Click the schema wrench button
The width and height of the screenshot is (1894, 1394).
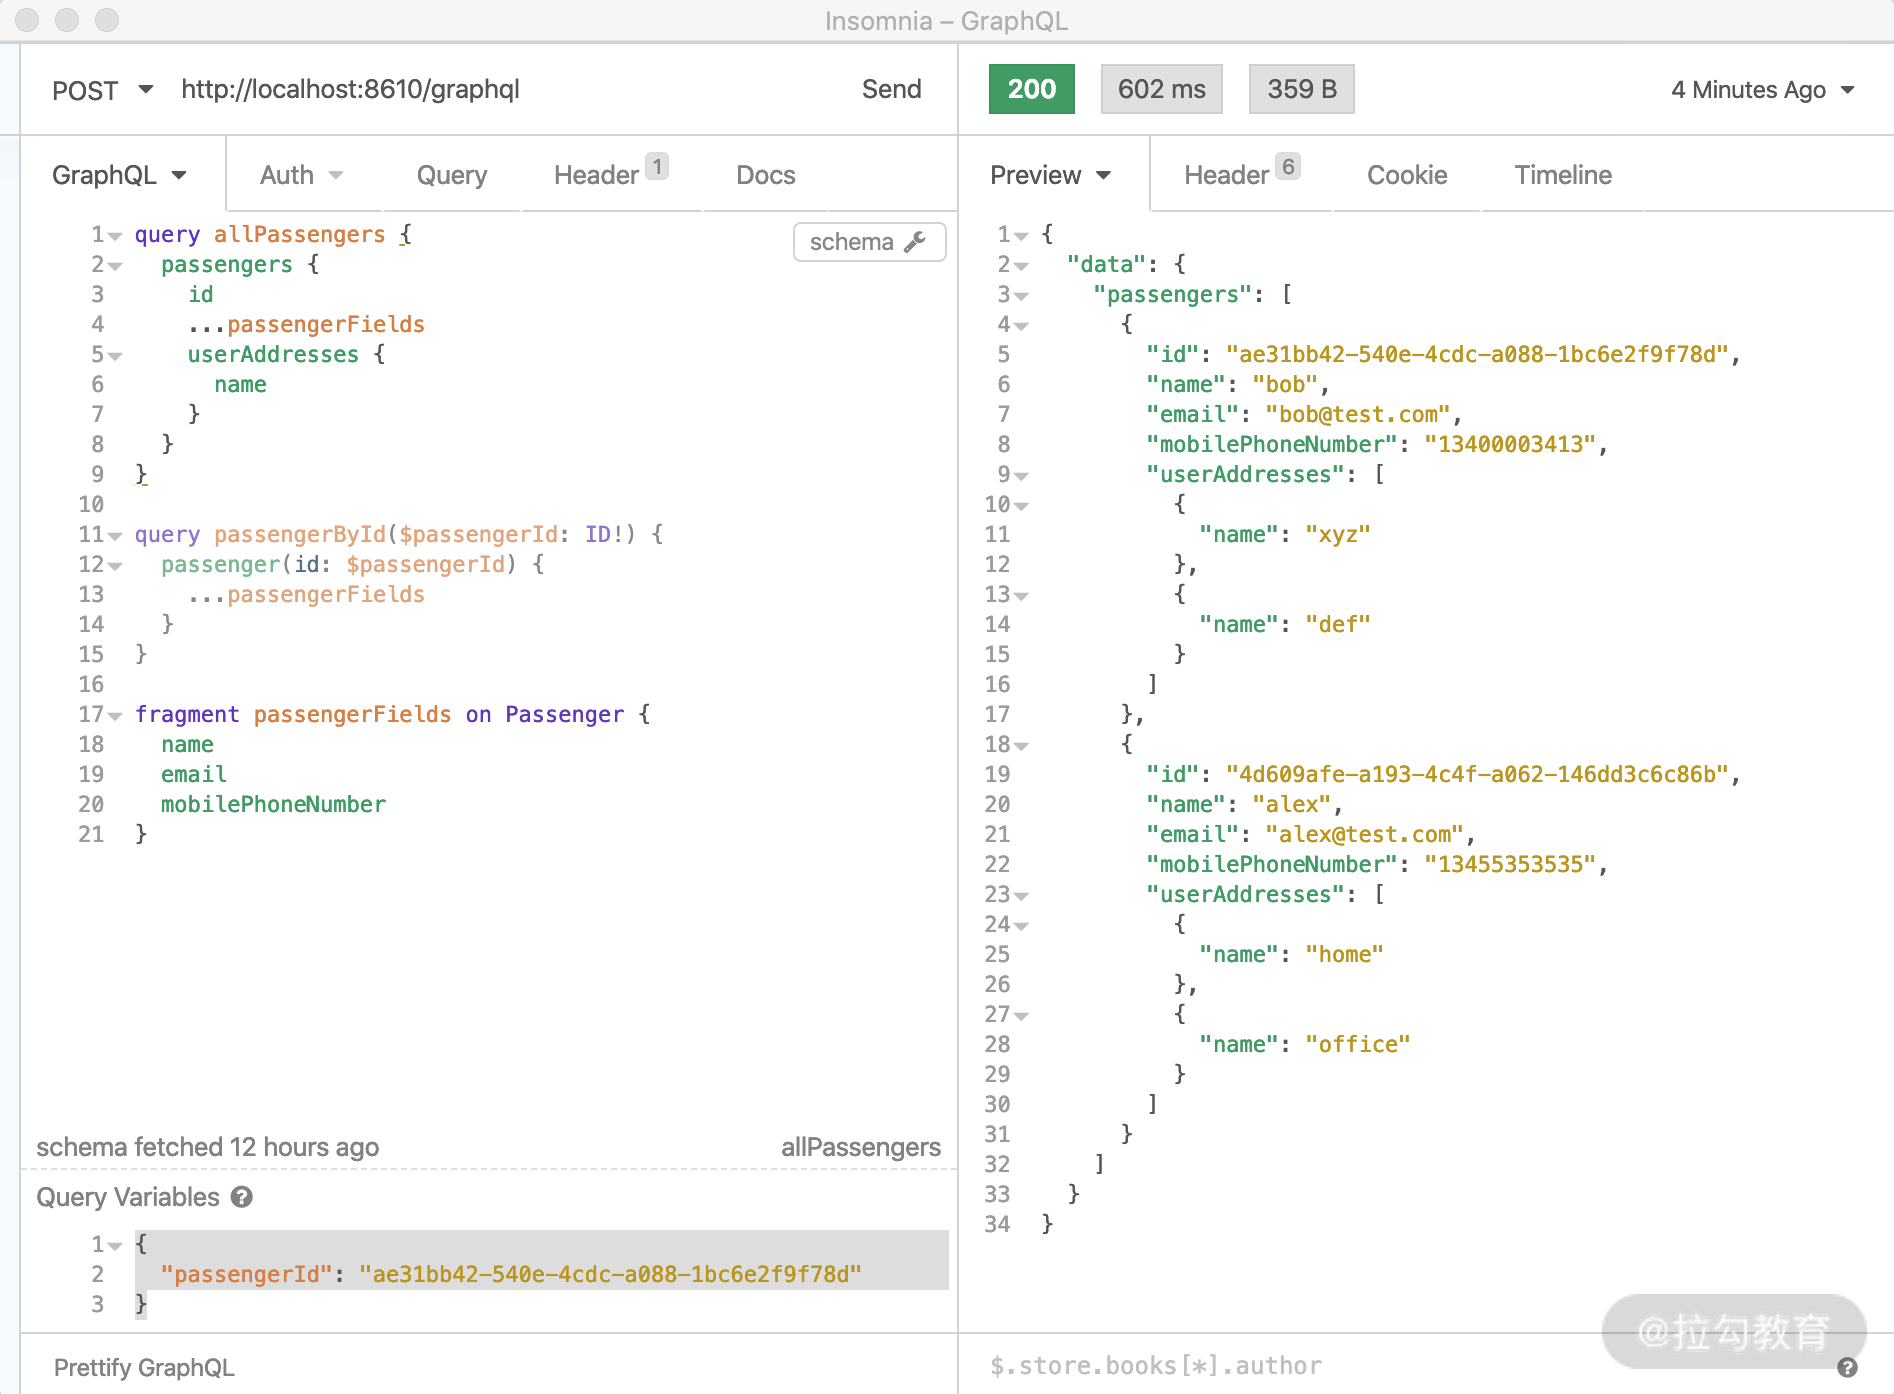tap(869, 242)
